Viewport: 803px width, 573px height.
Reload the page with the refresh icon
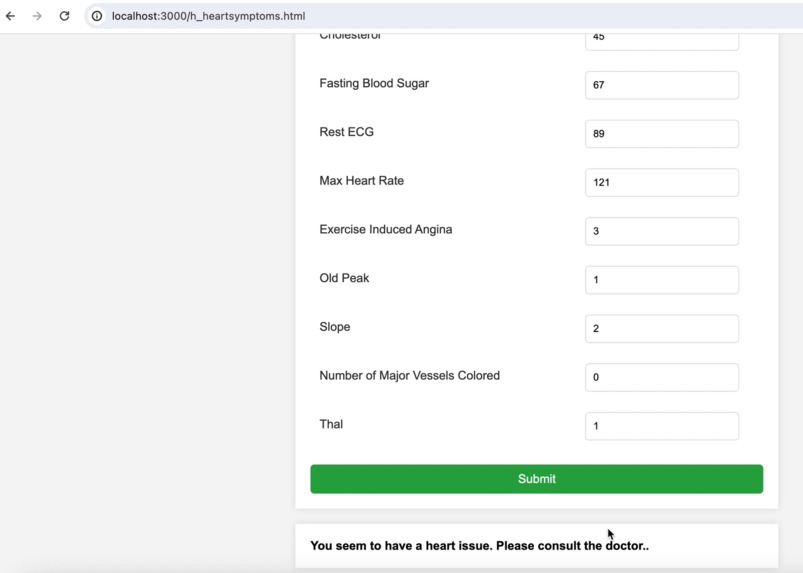(64, 16)
